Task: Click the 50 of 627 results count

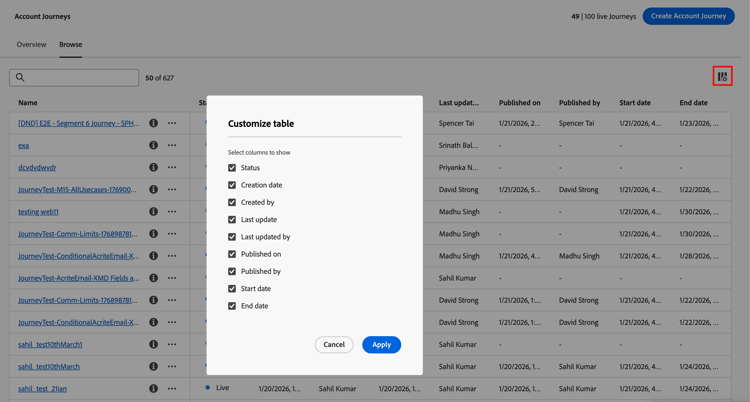Action: 160,78
